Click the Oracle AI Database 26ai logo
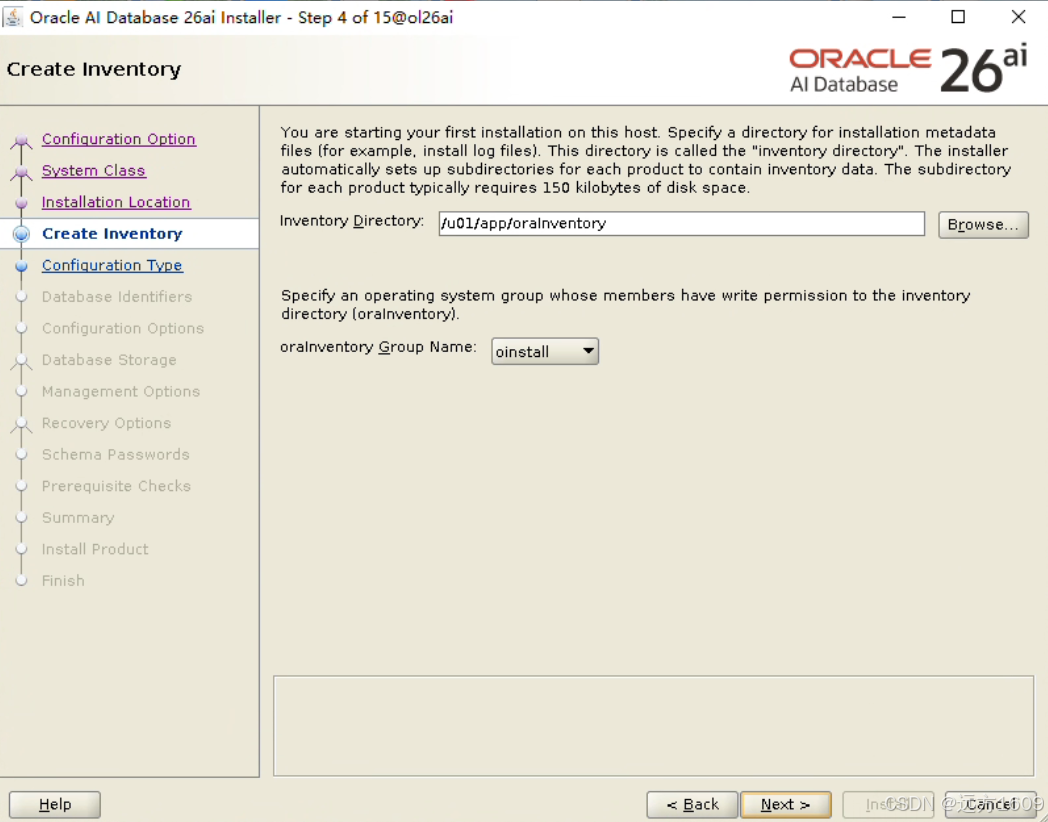 pos(908,70)
